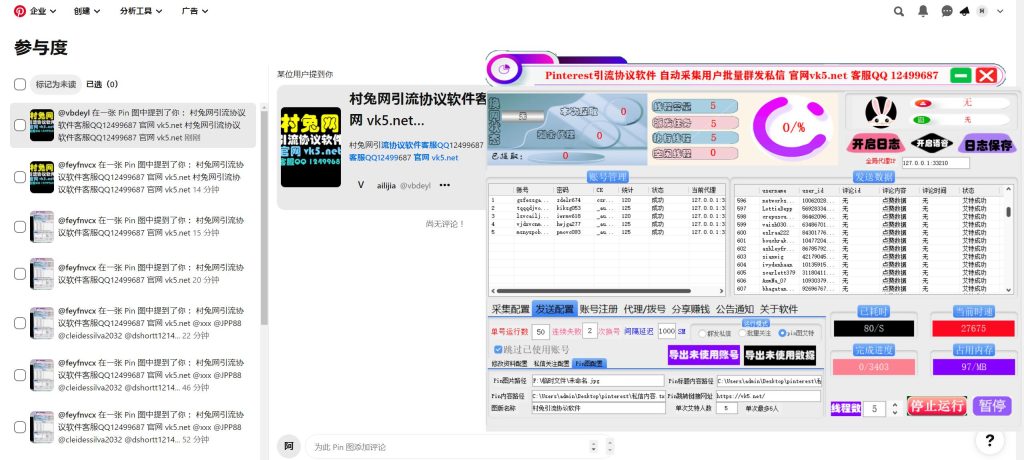Click the red oval indicator icon
Image resolution: width=1024 pixels, height=460 pixels.
(x=921, y=103)
